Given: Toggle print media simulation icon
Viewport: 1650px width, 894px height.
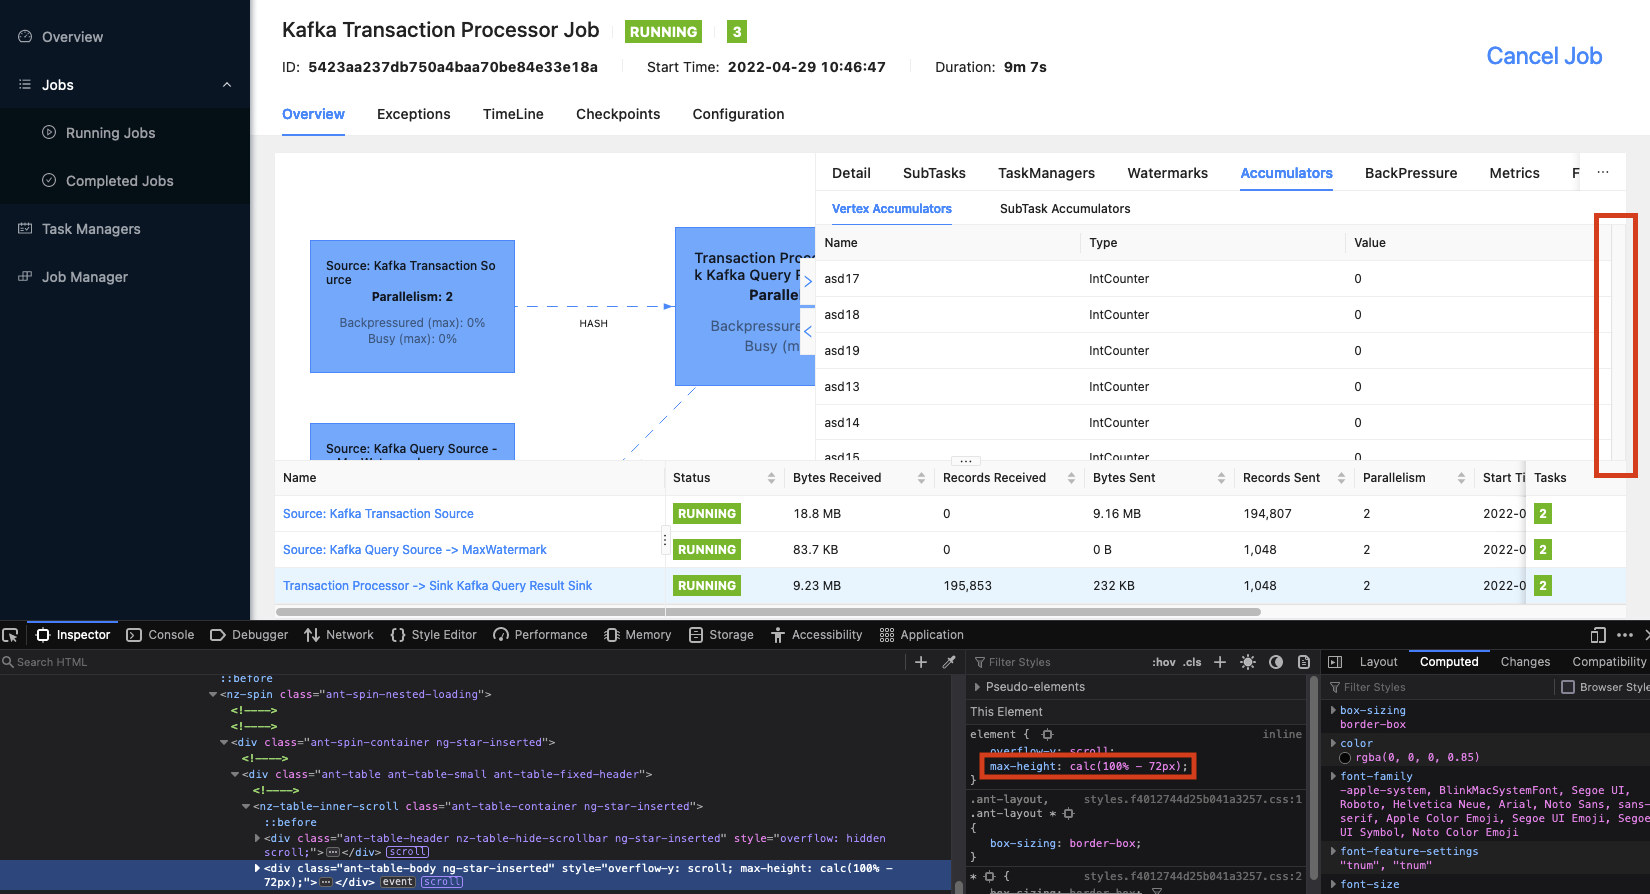Looking at the screenshot, I should click(1304, 662).
